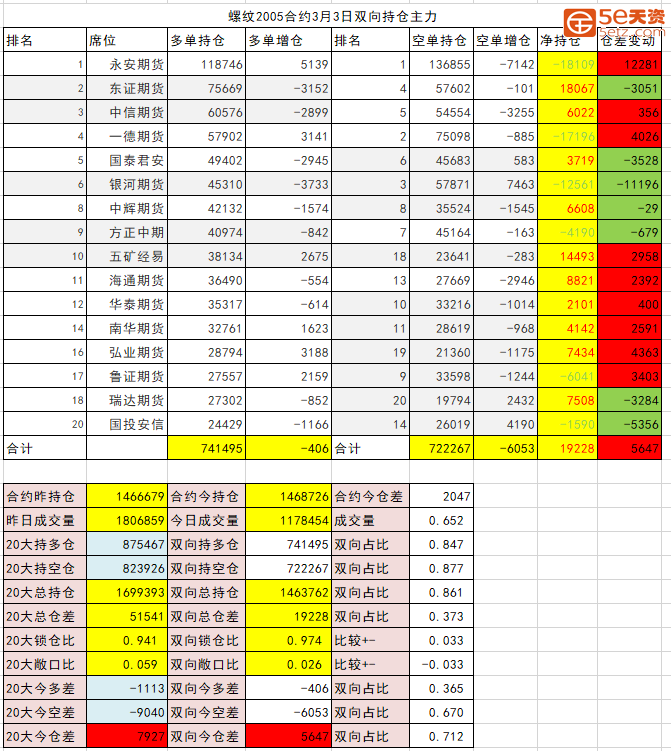The height and width of the screenshot is (751, 671).
Task: Select red position-change cell 12281
Action: 629,64
